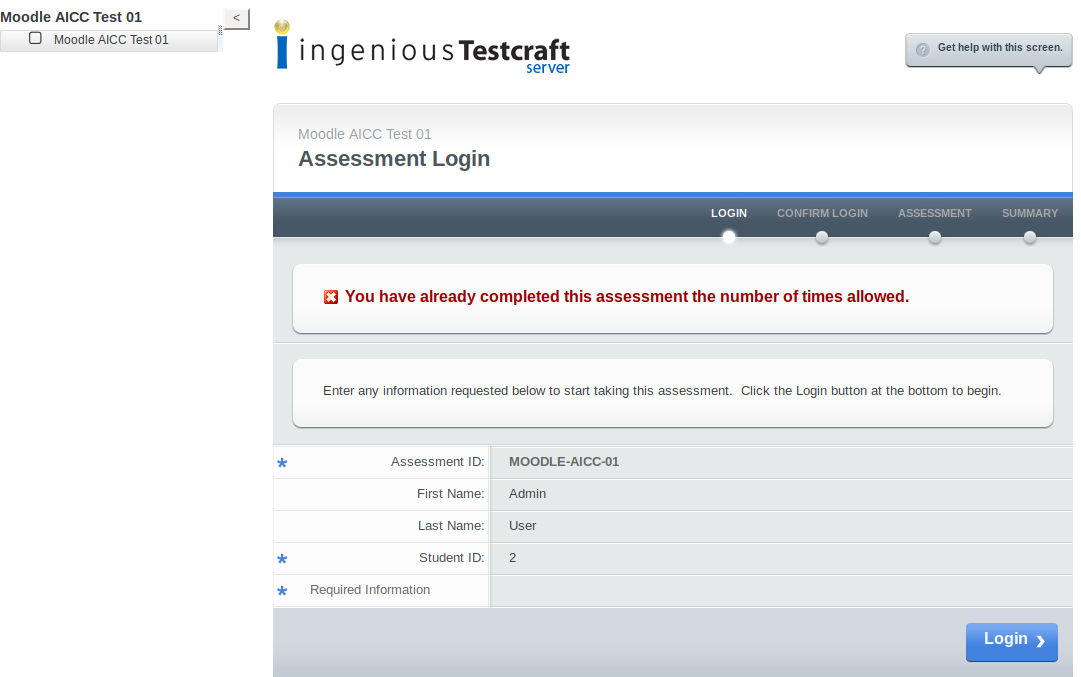Viewport: 1081px width, 677px height.
Task: Select the ASSESSMENT step tab
Action: coord(934,213)
